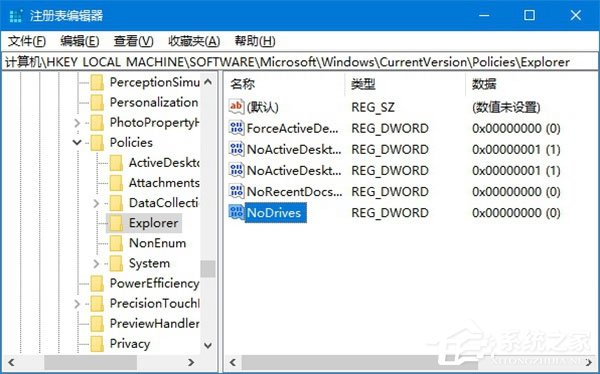The image size is (600, 374).
Task: Click the REG_SZ type cell
Action: coord(372,107)
